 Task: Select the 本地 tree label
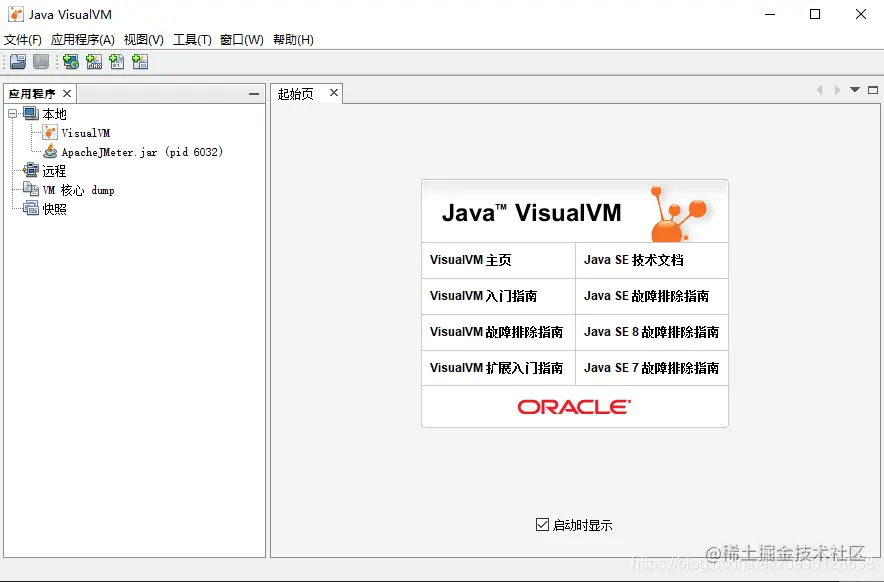click(x=55, y=114)
